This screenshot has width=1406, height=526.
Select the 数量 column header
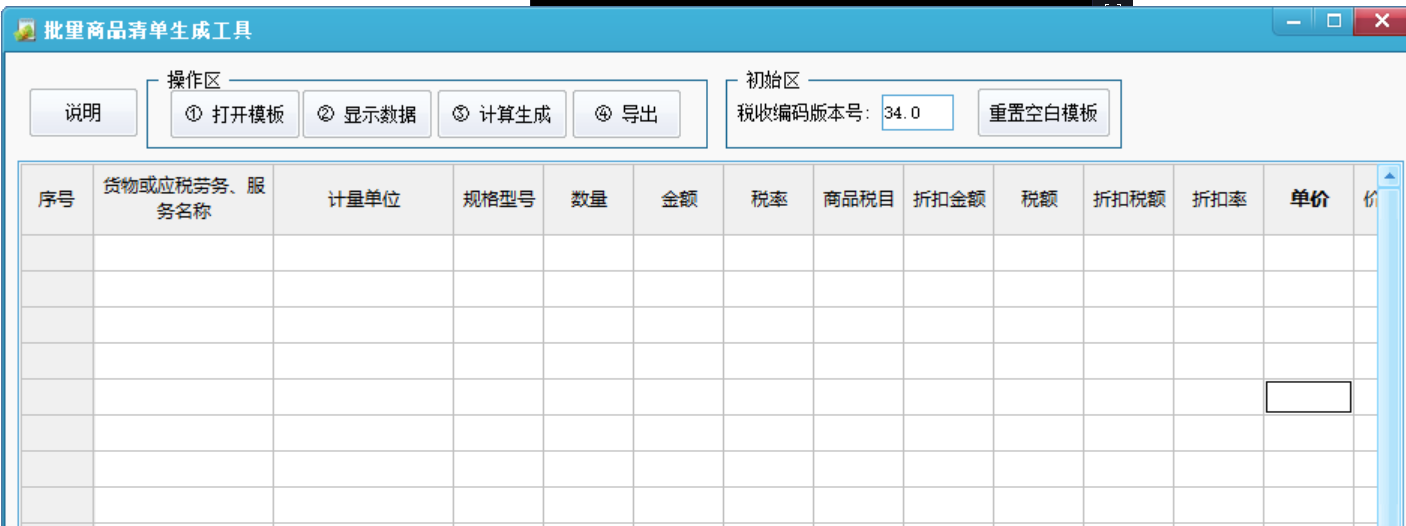(x=588, y=199)
